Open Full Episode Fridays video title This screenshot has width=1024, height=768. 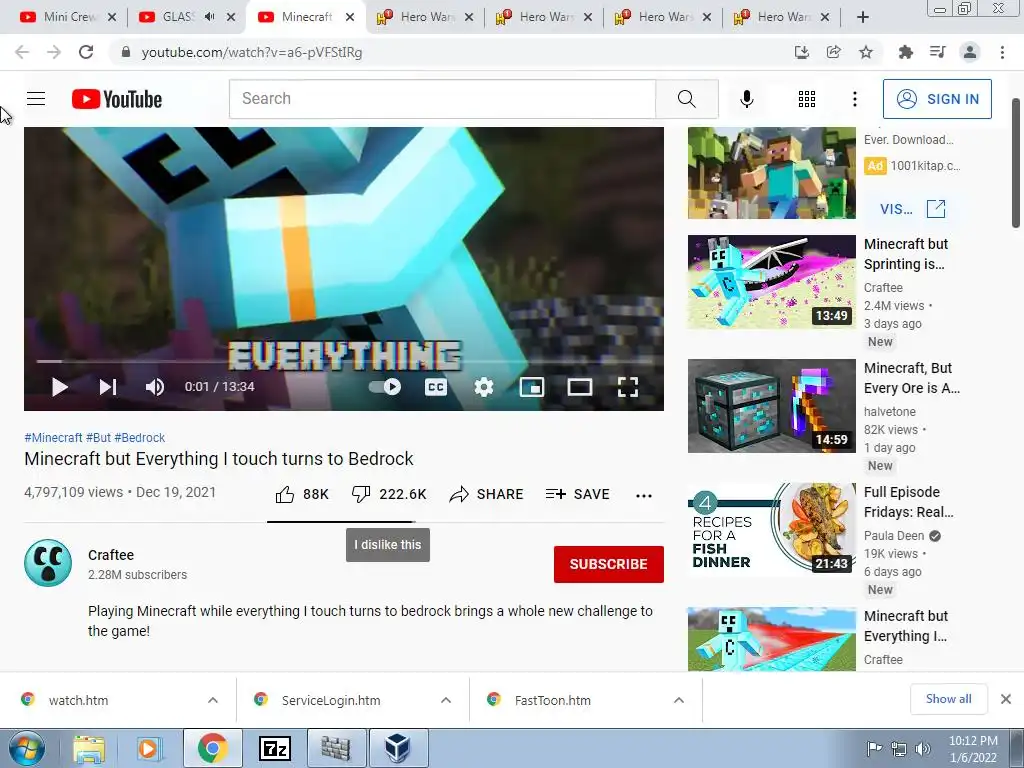[x=908, y=502]
